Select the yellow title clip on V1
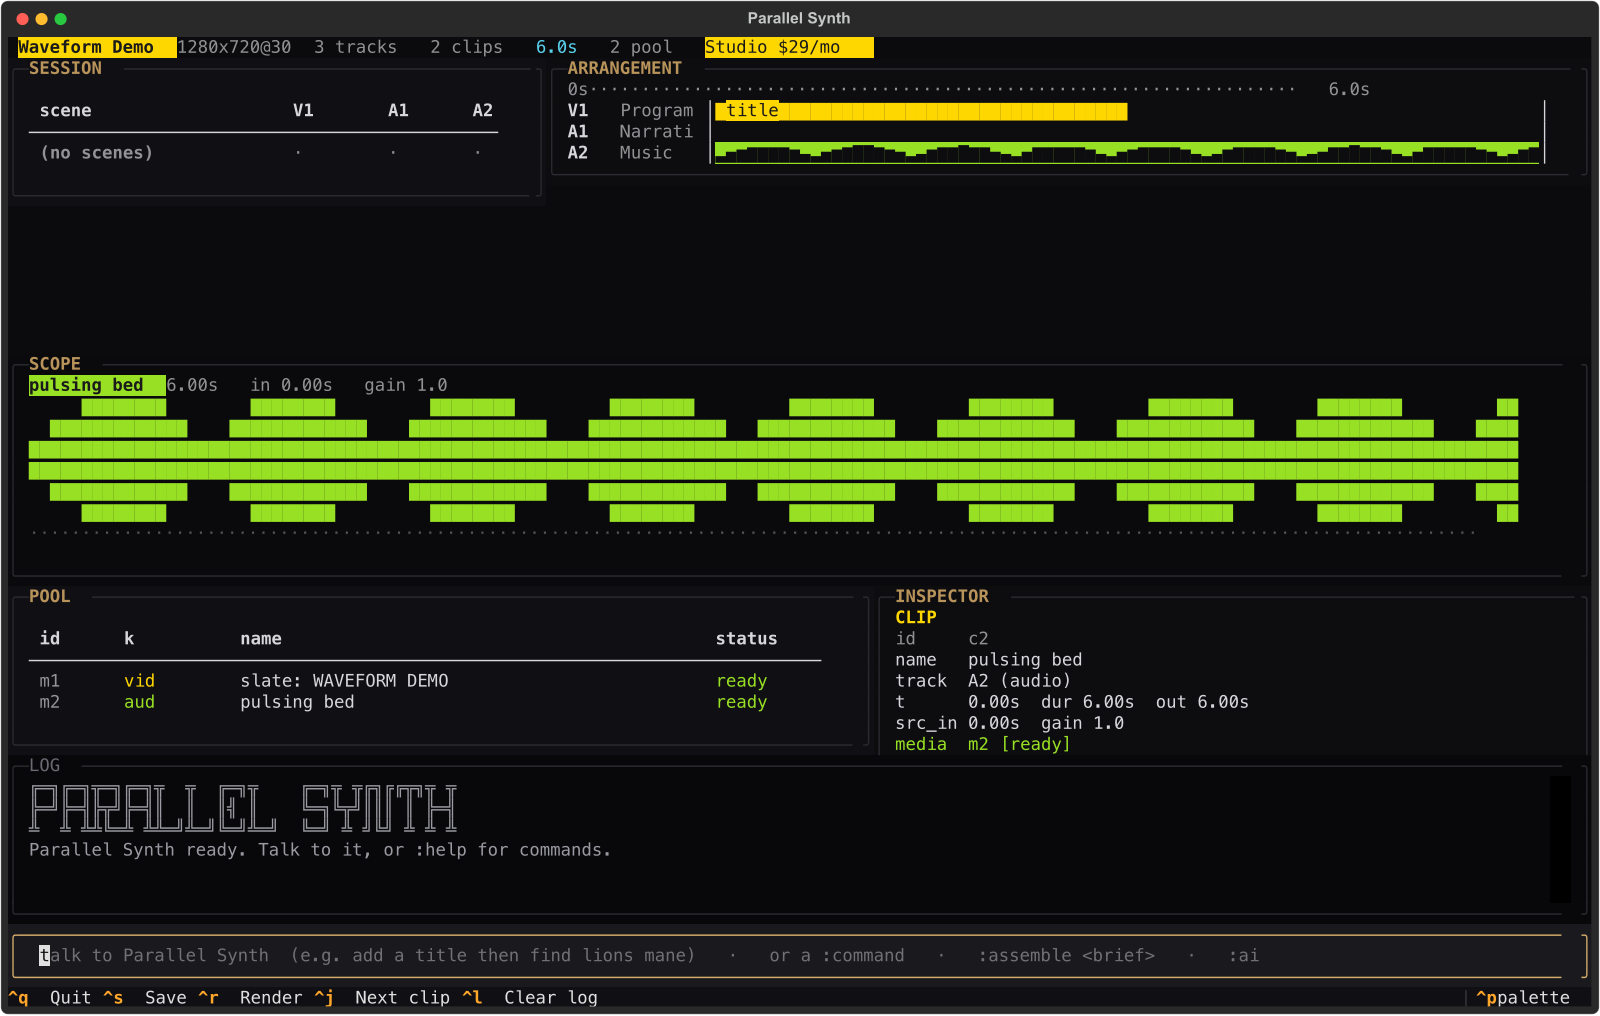Screen dimensions: 1600x1016 coord(921,111)
